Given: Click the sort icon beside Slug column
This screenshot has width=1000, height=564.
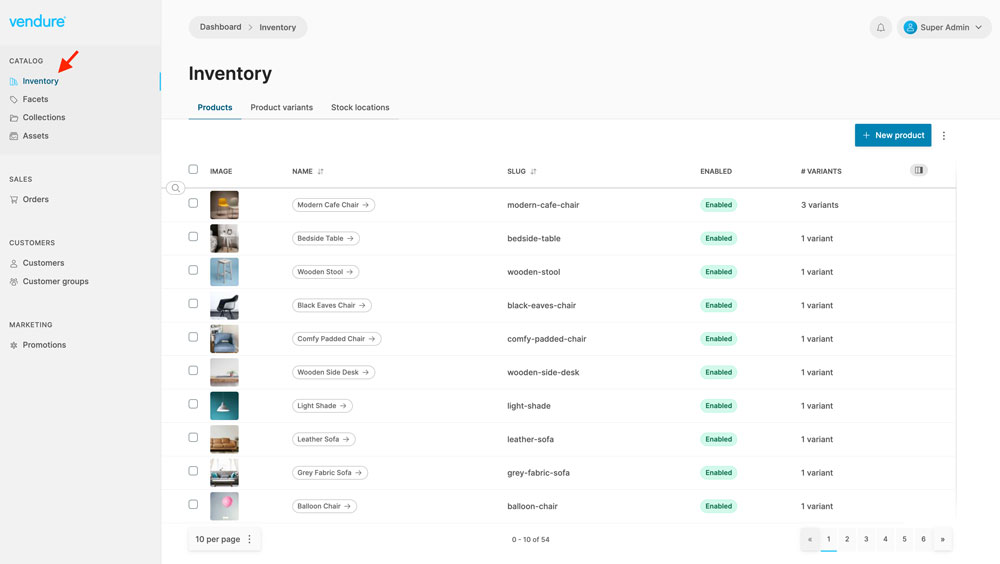Looking at the screenshot, I should tap(534, 172).
